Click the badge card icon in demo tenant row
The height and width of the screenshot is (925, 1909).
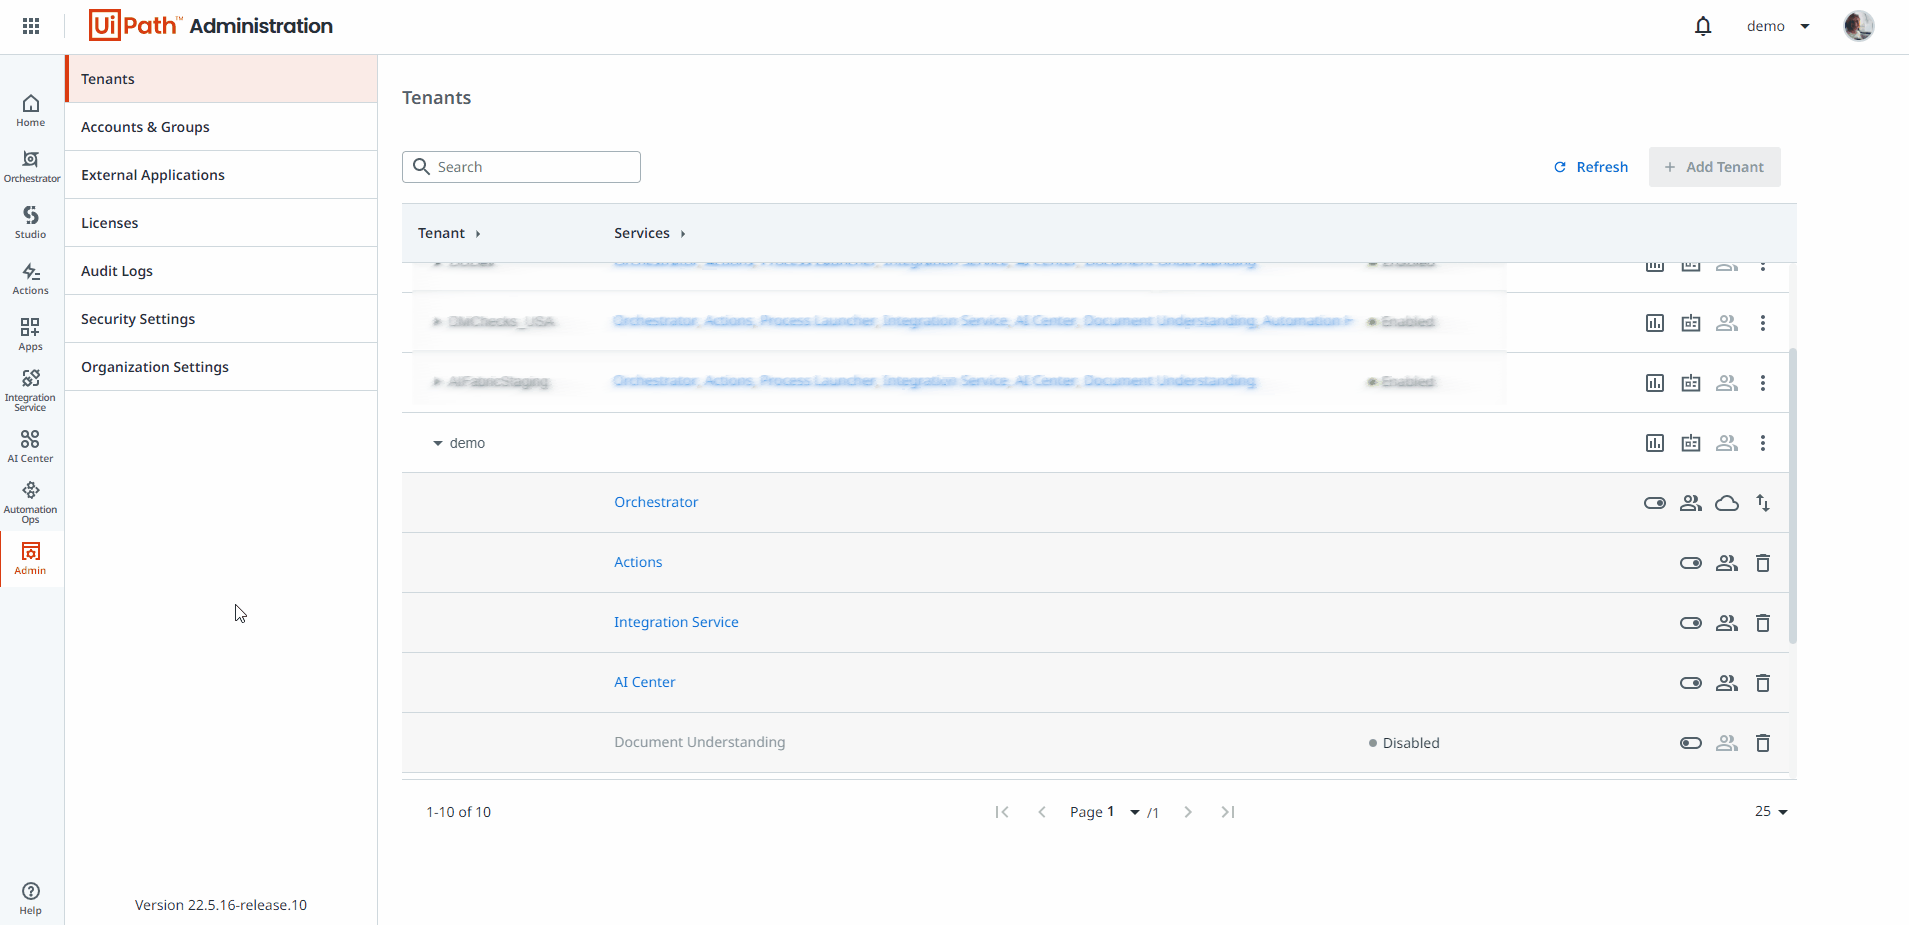(x=1691, y=443)
